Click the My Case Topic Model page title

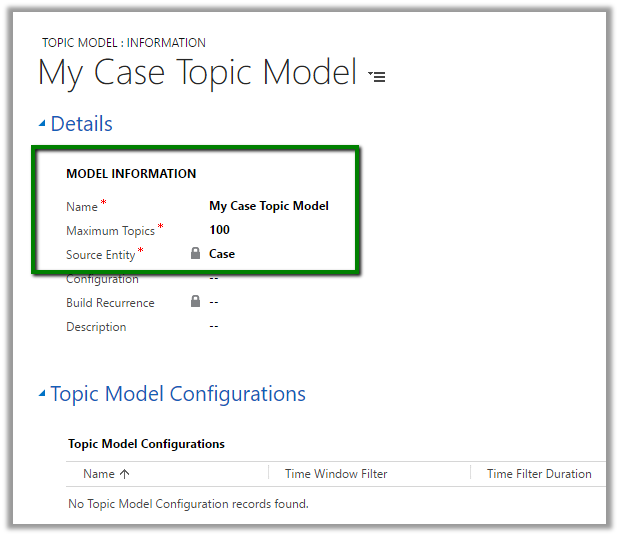[197, 73]
